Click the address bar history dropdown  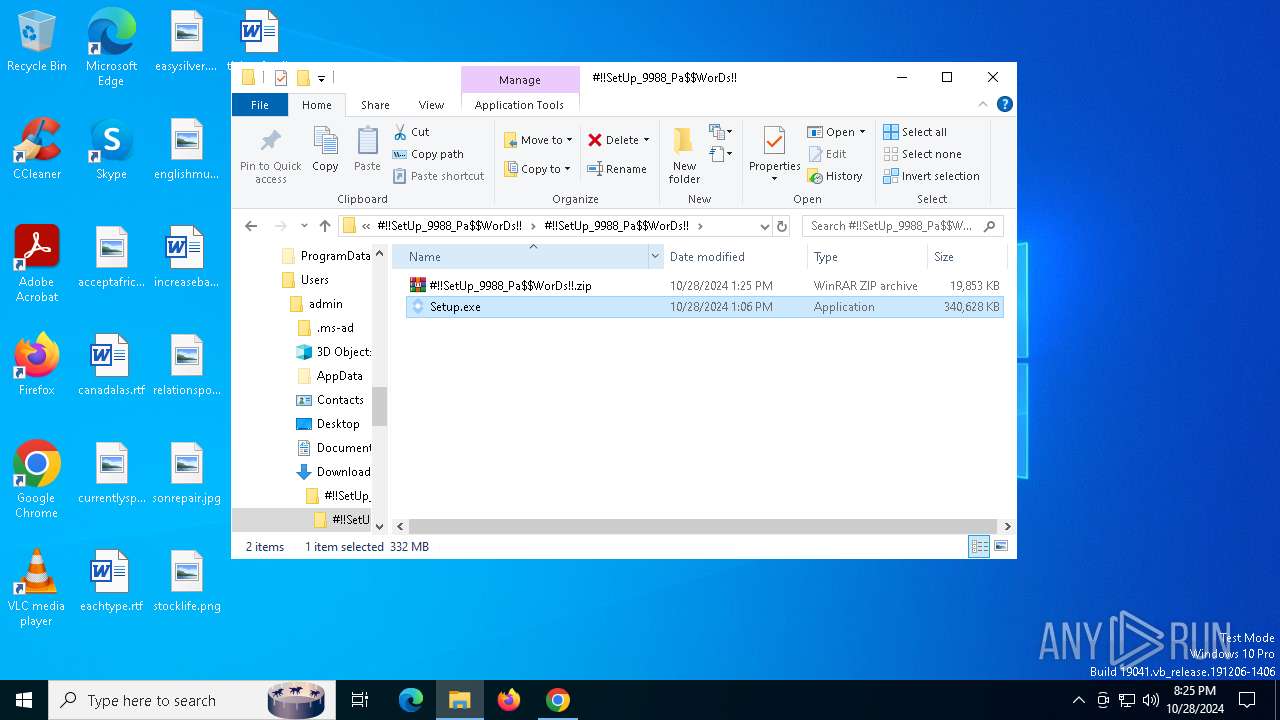click(x=765, y=226)
